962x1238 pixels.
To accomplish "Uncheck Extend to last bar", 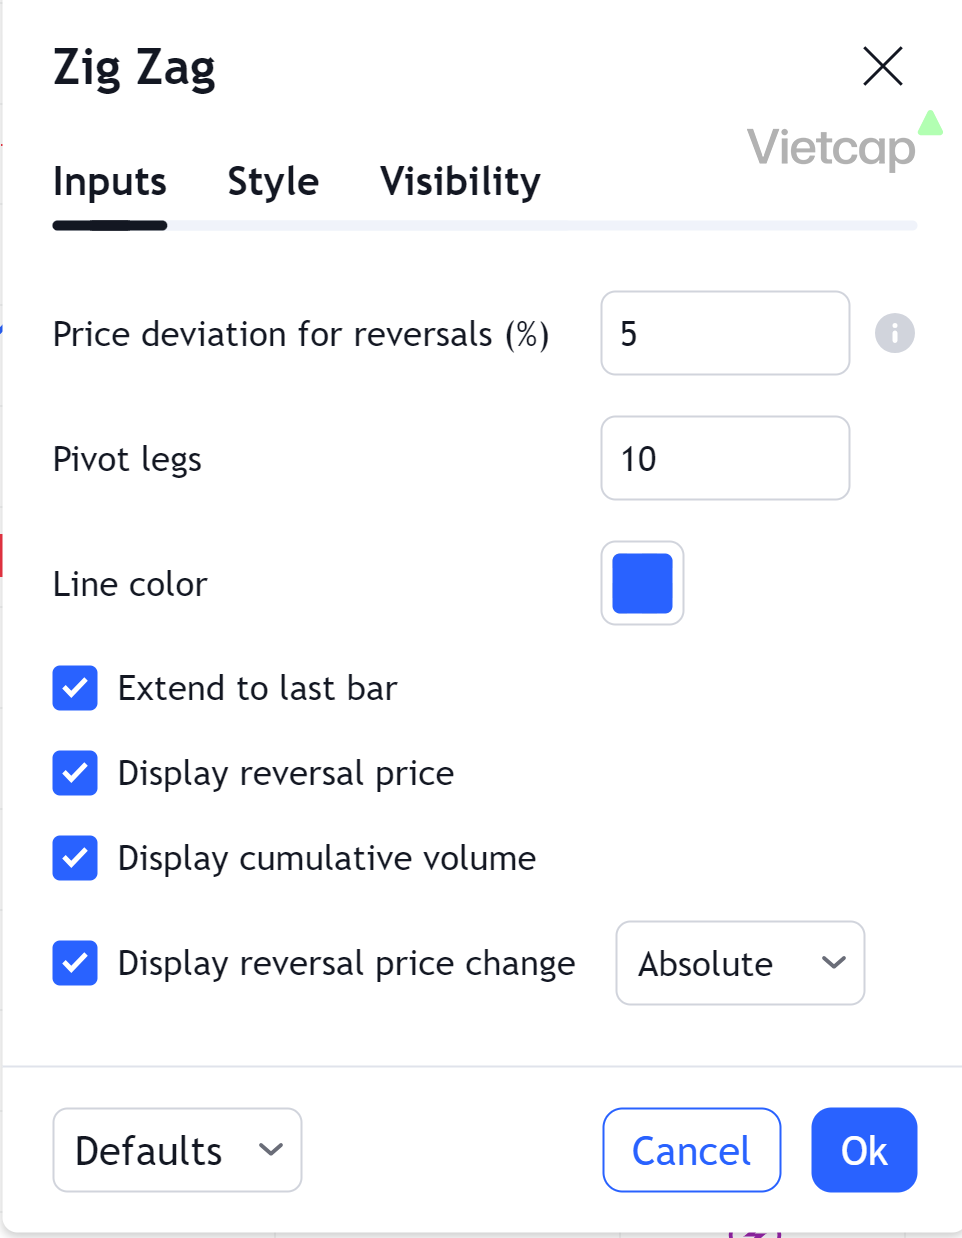I will (x=75, y=688).
